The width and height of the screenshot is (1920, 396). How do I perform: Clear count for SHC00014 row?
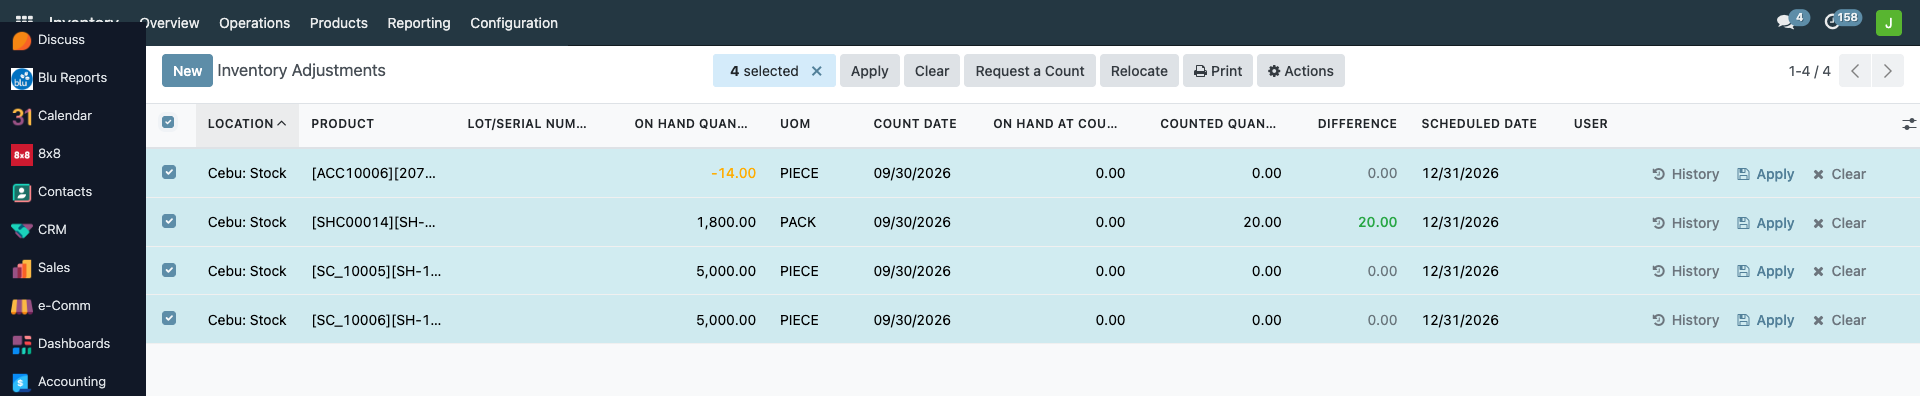point(1839,223)
